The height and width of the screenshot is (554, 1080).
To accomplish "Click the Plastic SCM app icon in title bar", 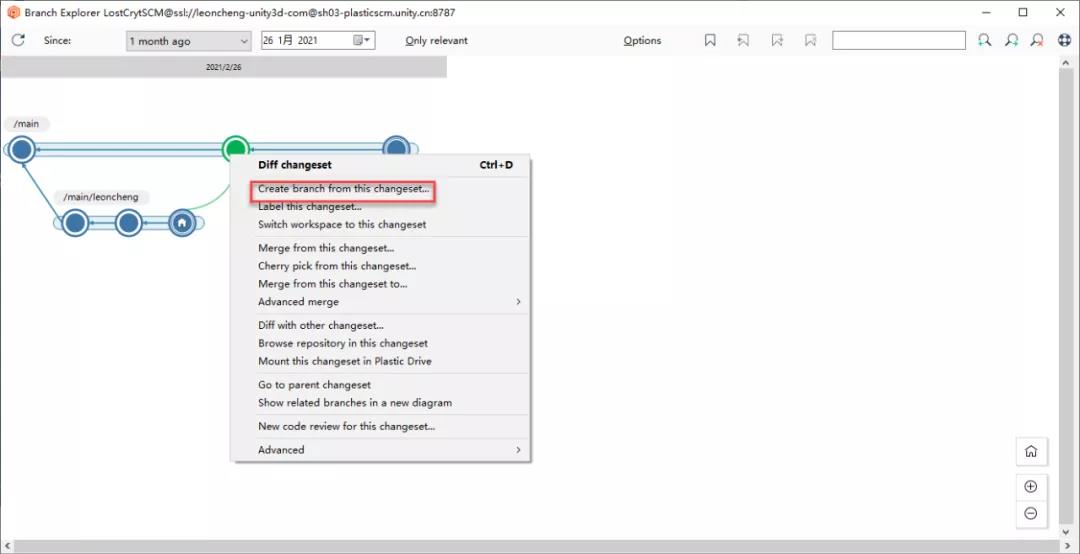I will coord(14,12).
